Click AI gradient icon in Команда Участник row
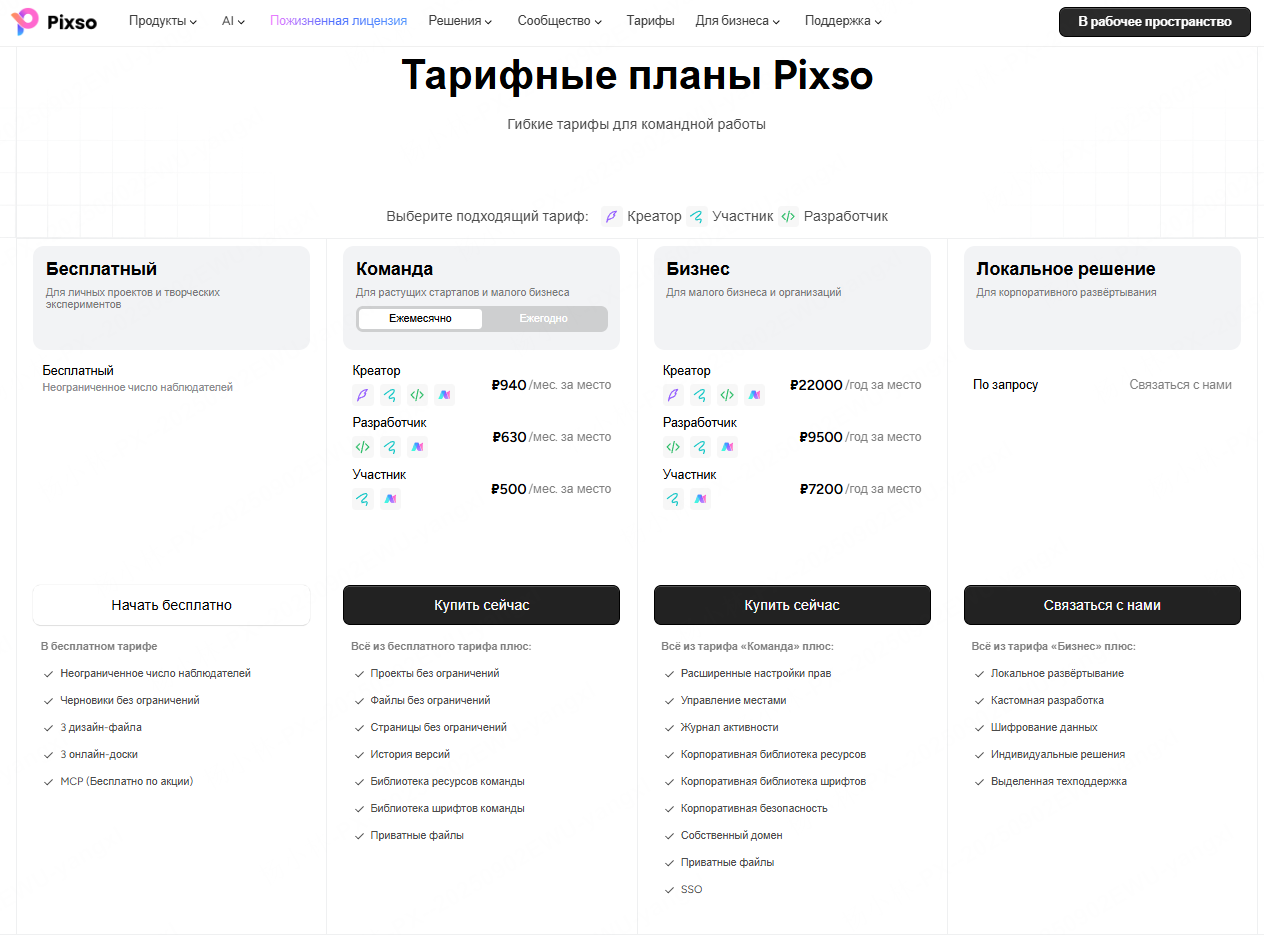 390,498
